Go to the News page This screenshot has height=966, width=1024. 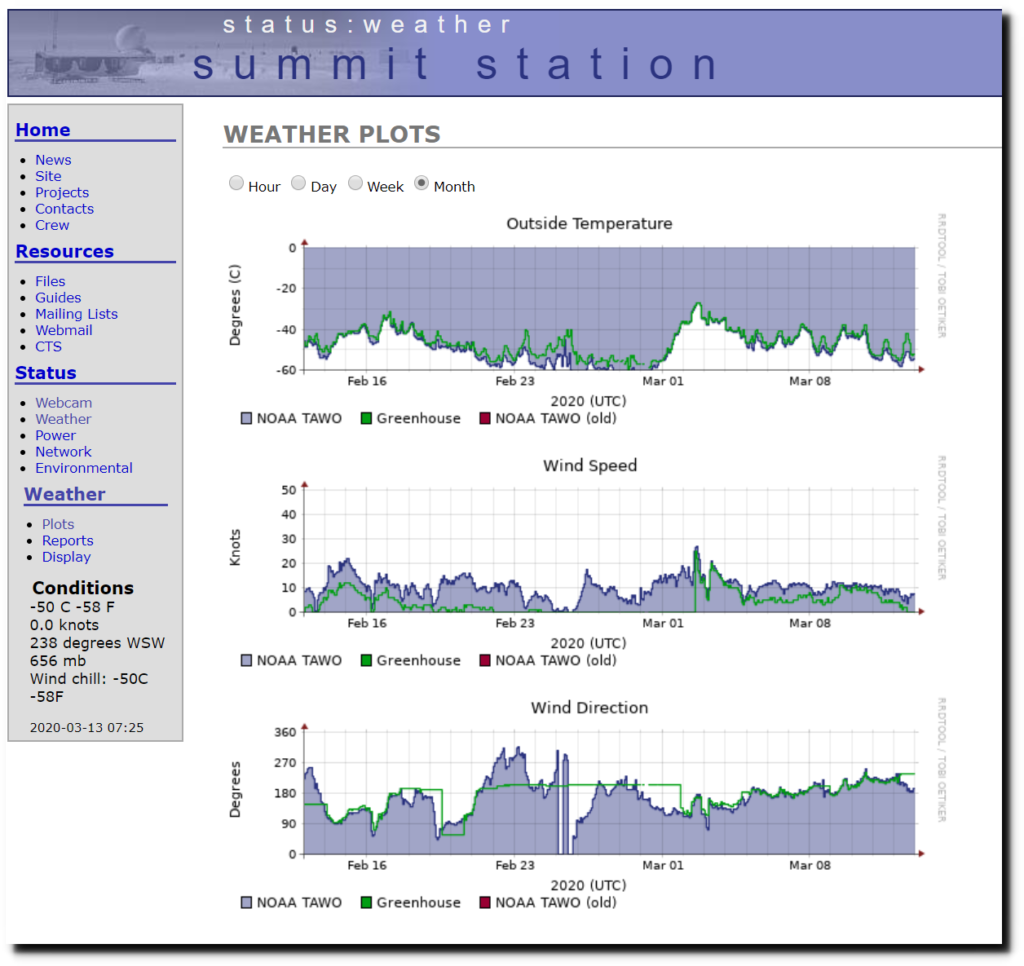click(x=53, y=160)
